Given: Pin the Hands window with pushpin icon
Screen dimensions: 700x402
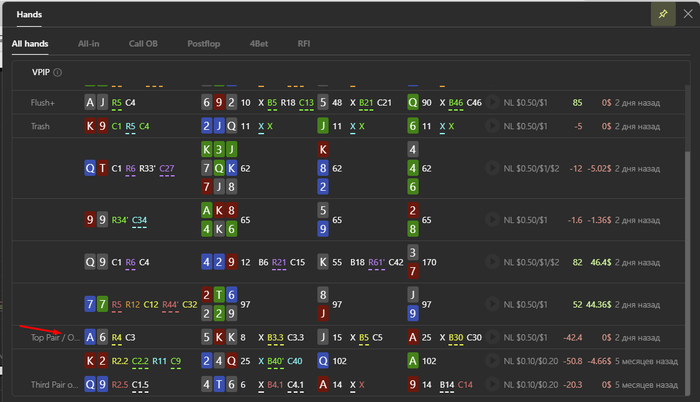Looking at the screenshot, I should [x=663, y=14].
